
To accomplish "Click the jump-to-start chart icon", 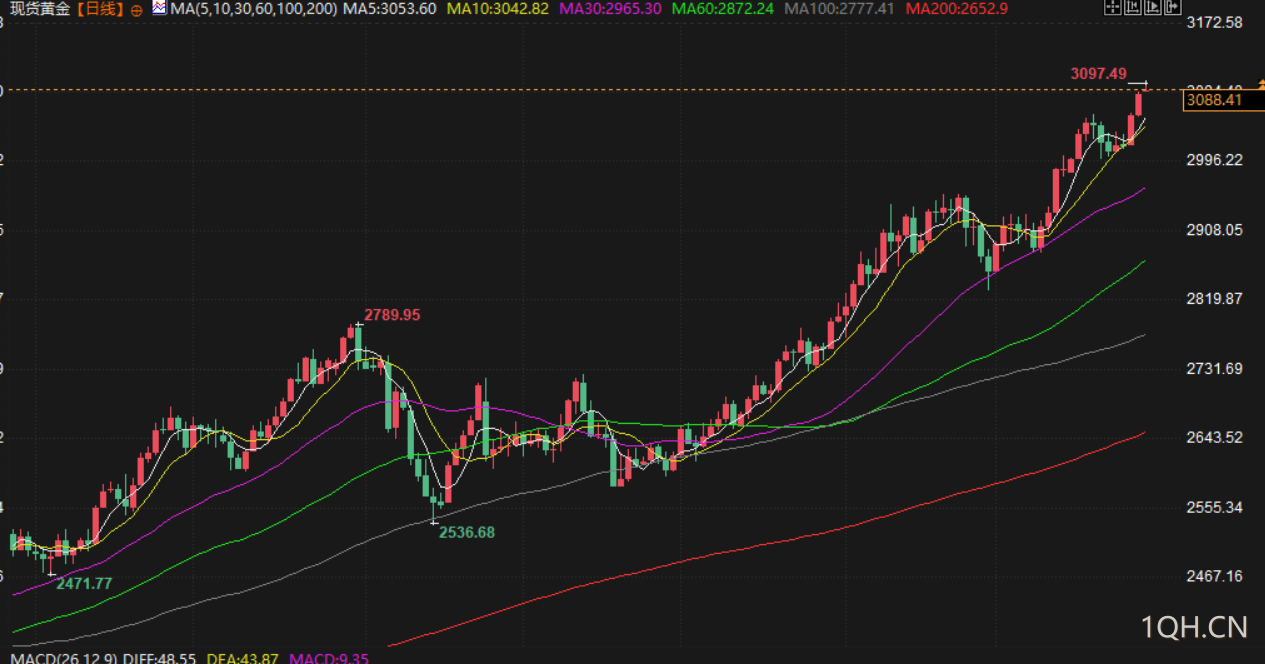I will point(1133,7).
